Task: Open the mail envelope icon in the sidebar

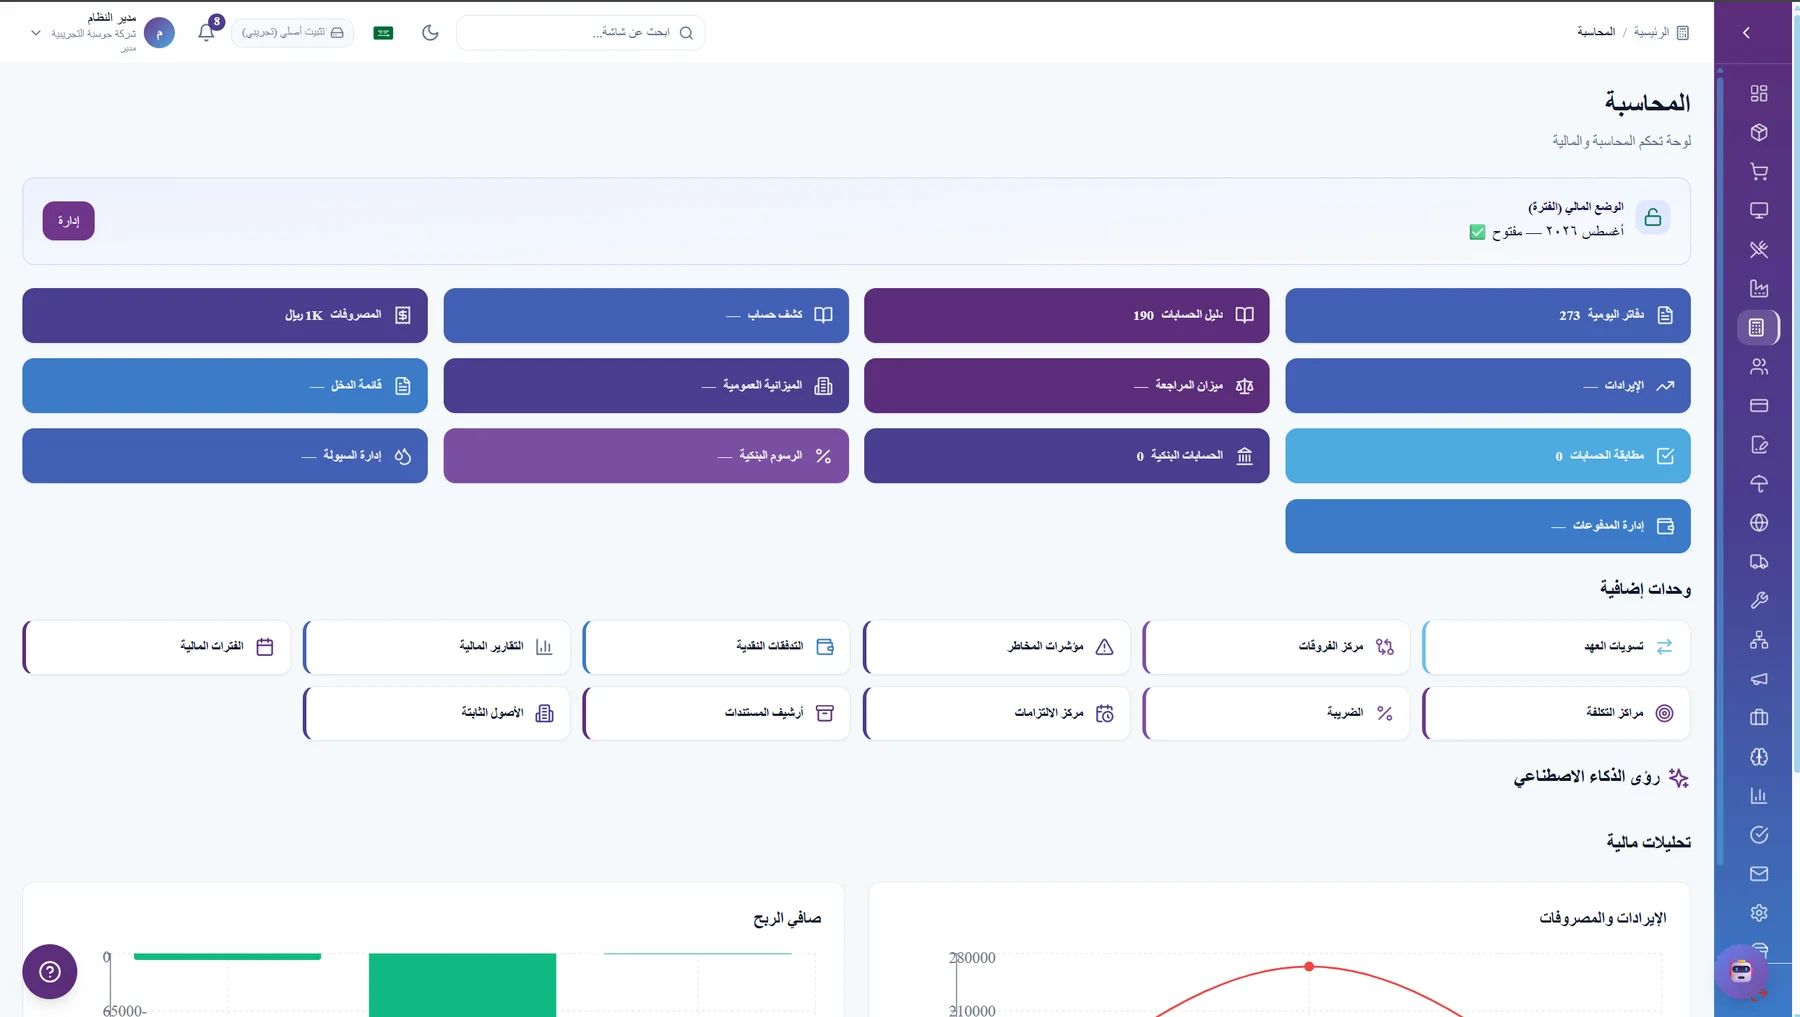Action: (1759, 873)
